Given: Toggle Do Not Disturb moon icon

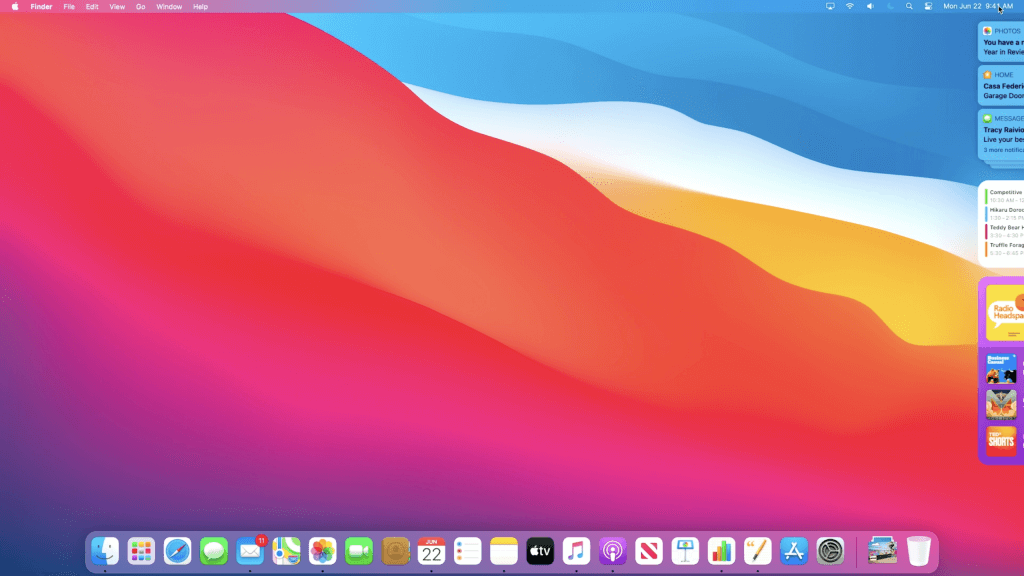Looking at the screenshot, I should (x=889, y=7).
